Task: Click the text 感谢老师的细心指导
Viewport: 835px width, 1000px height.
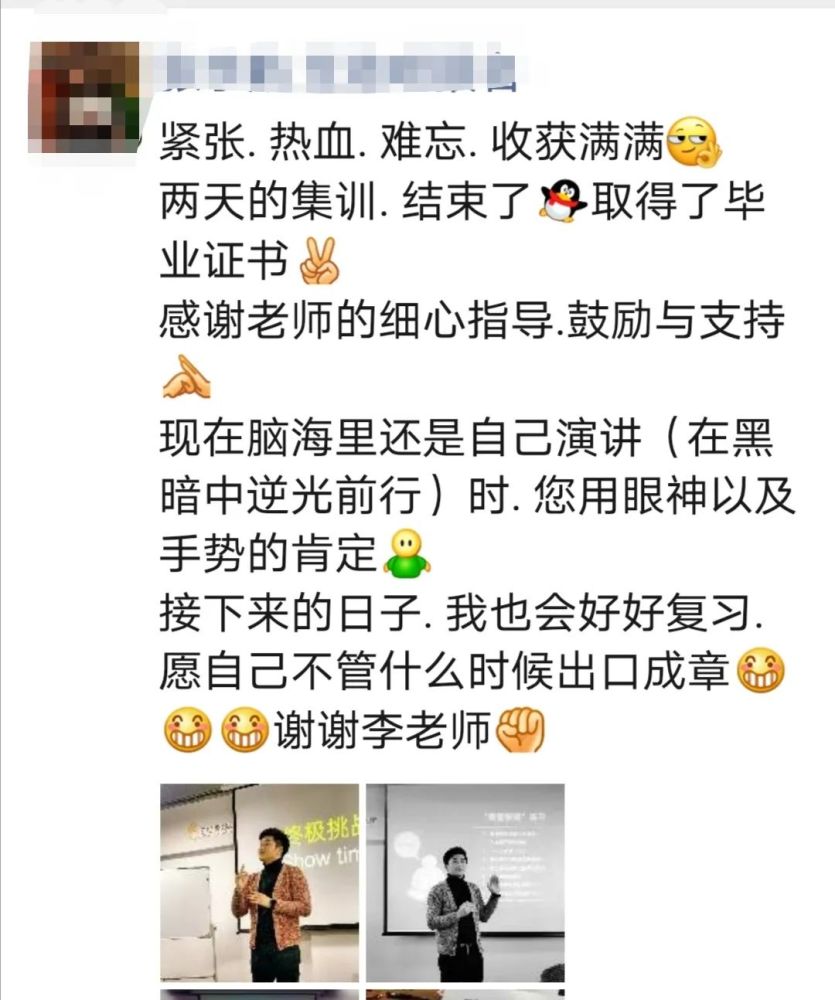Action: click(x=356, y=320)
